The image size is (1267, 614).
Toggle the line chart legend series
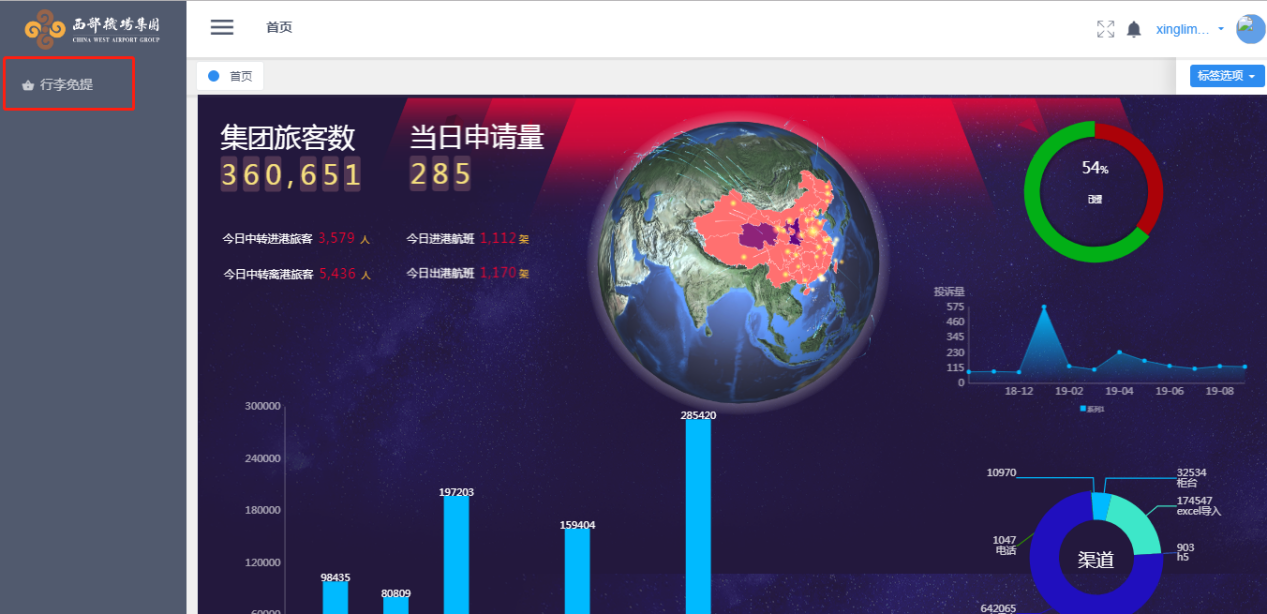coord(1093,409)
